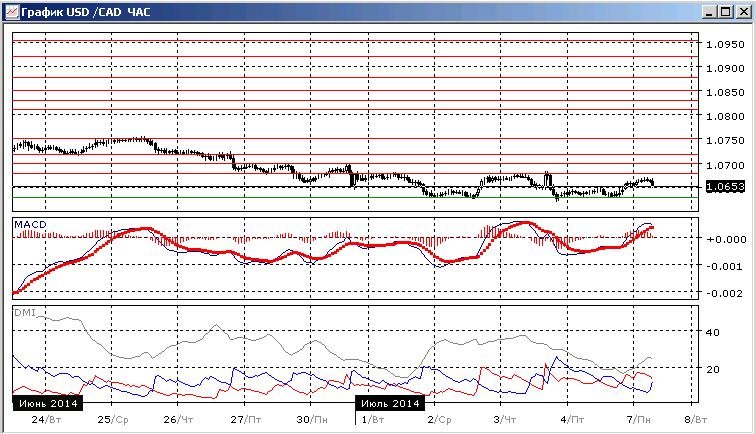Screen dimensions: 756x434
Task: Click the Июнь 2014 month marker
Action: [x=48, y=403]
